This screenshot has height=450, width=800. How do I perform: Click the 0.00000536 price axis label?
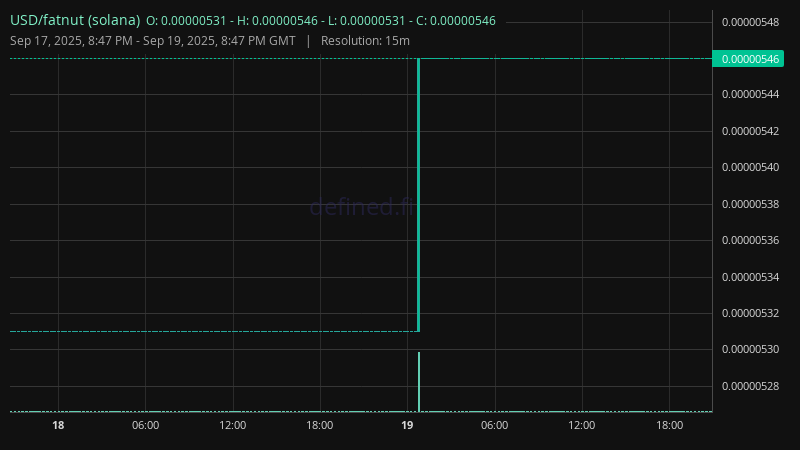751,240
